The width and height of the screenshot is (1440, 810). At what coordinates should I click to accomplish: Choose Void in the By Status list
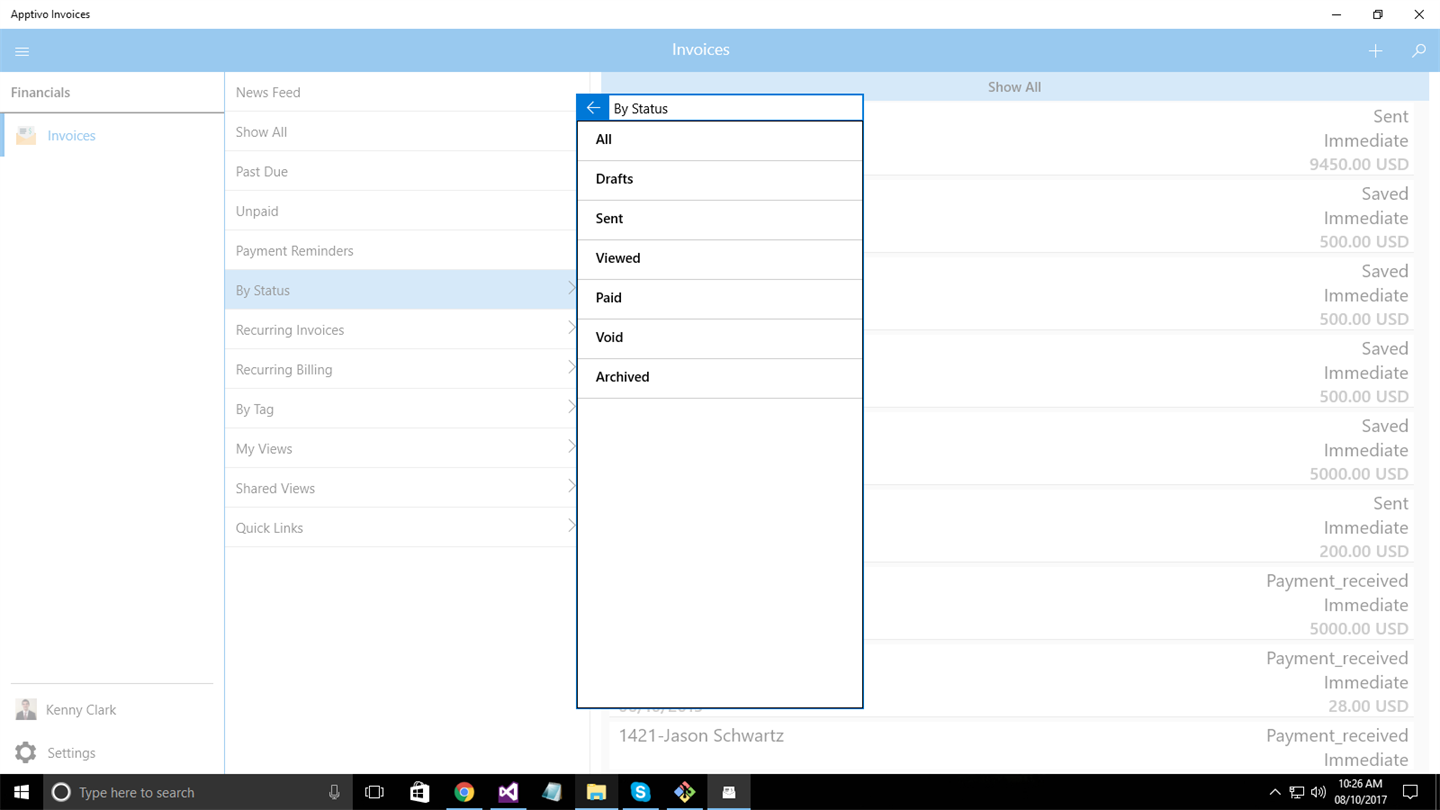click(x=720, y=338)
